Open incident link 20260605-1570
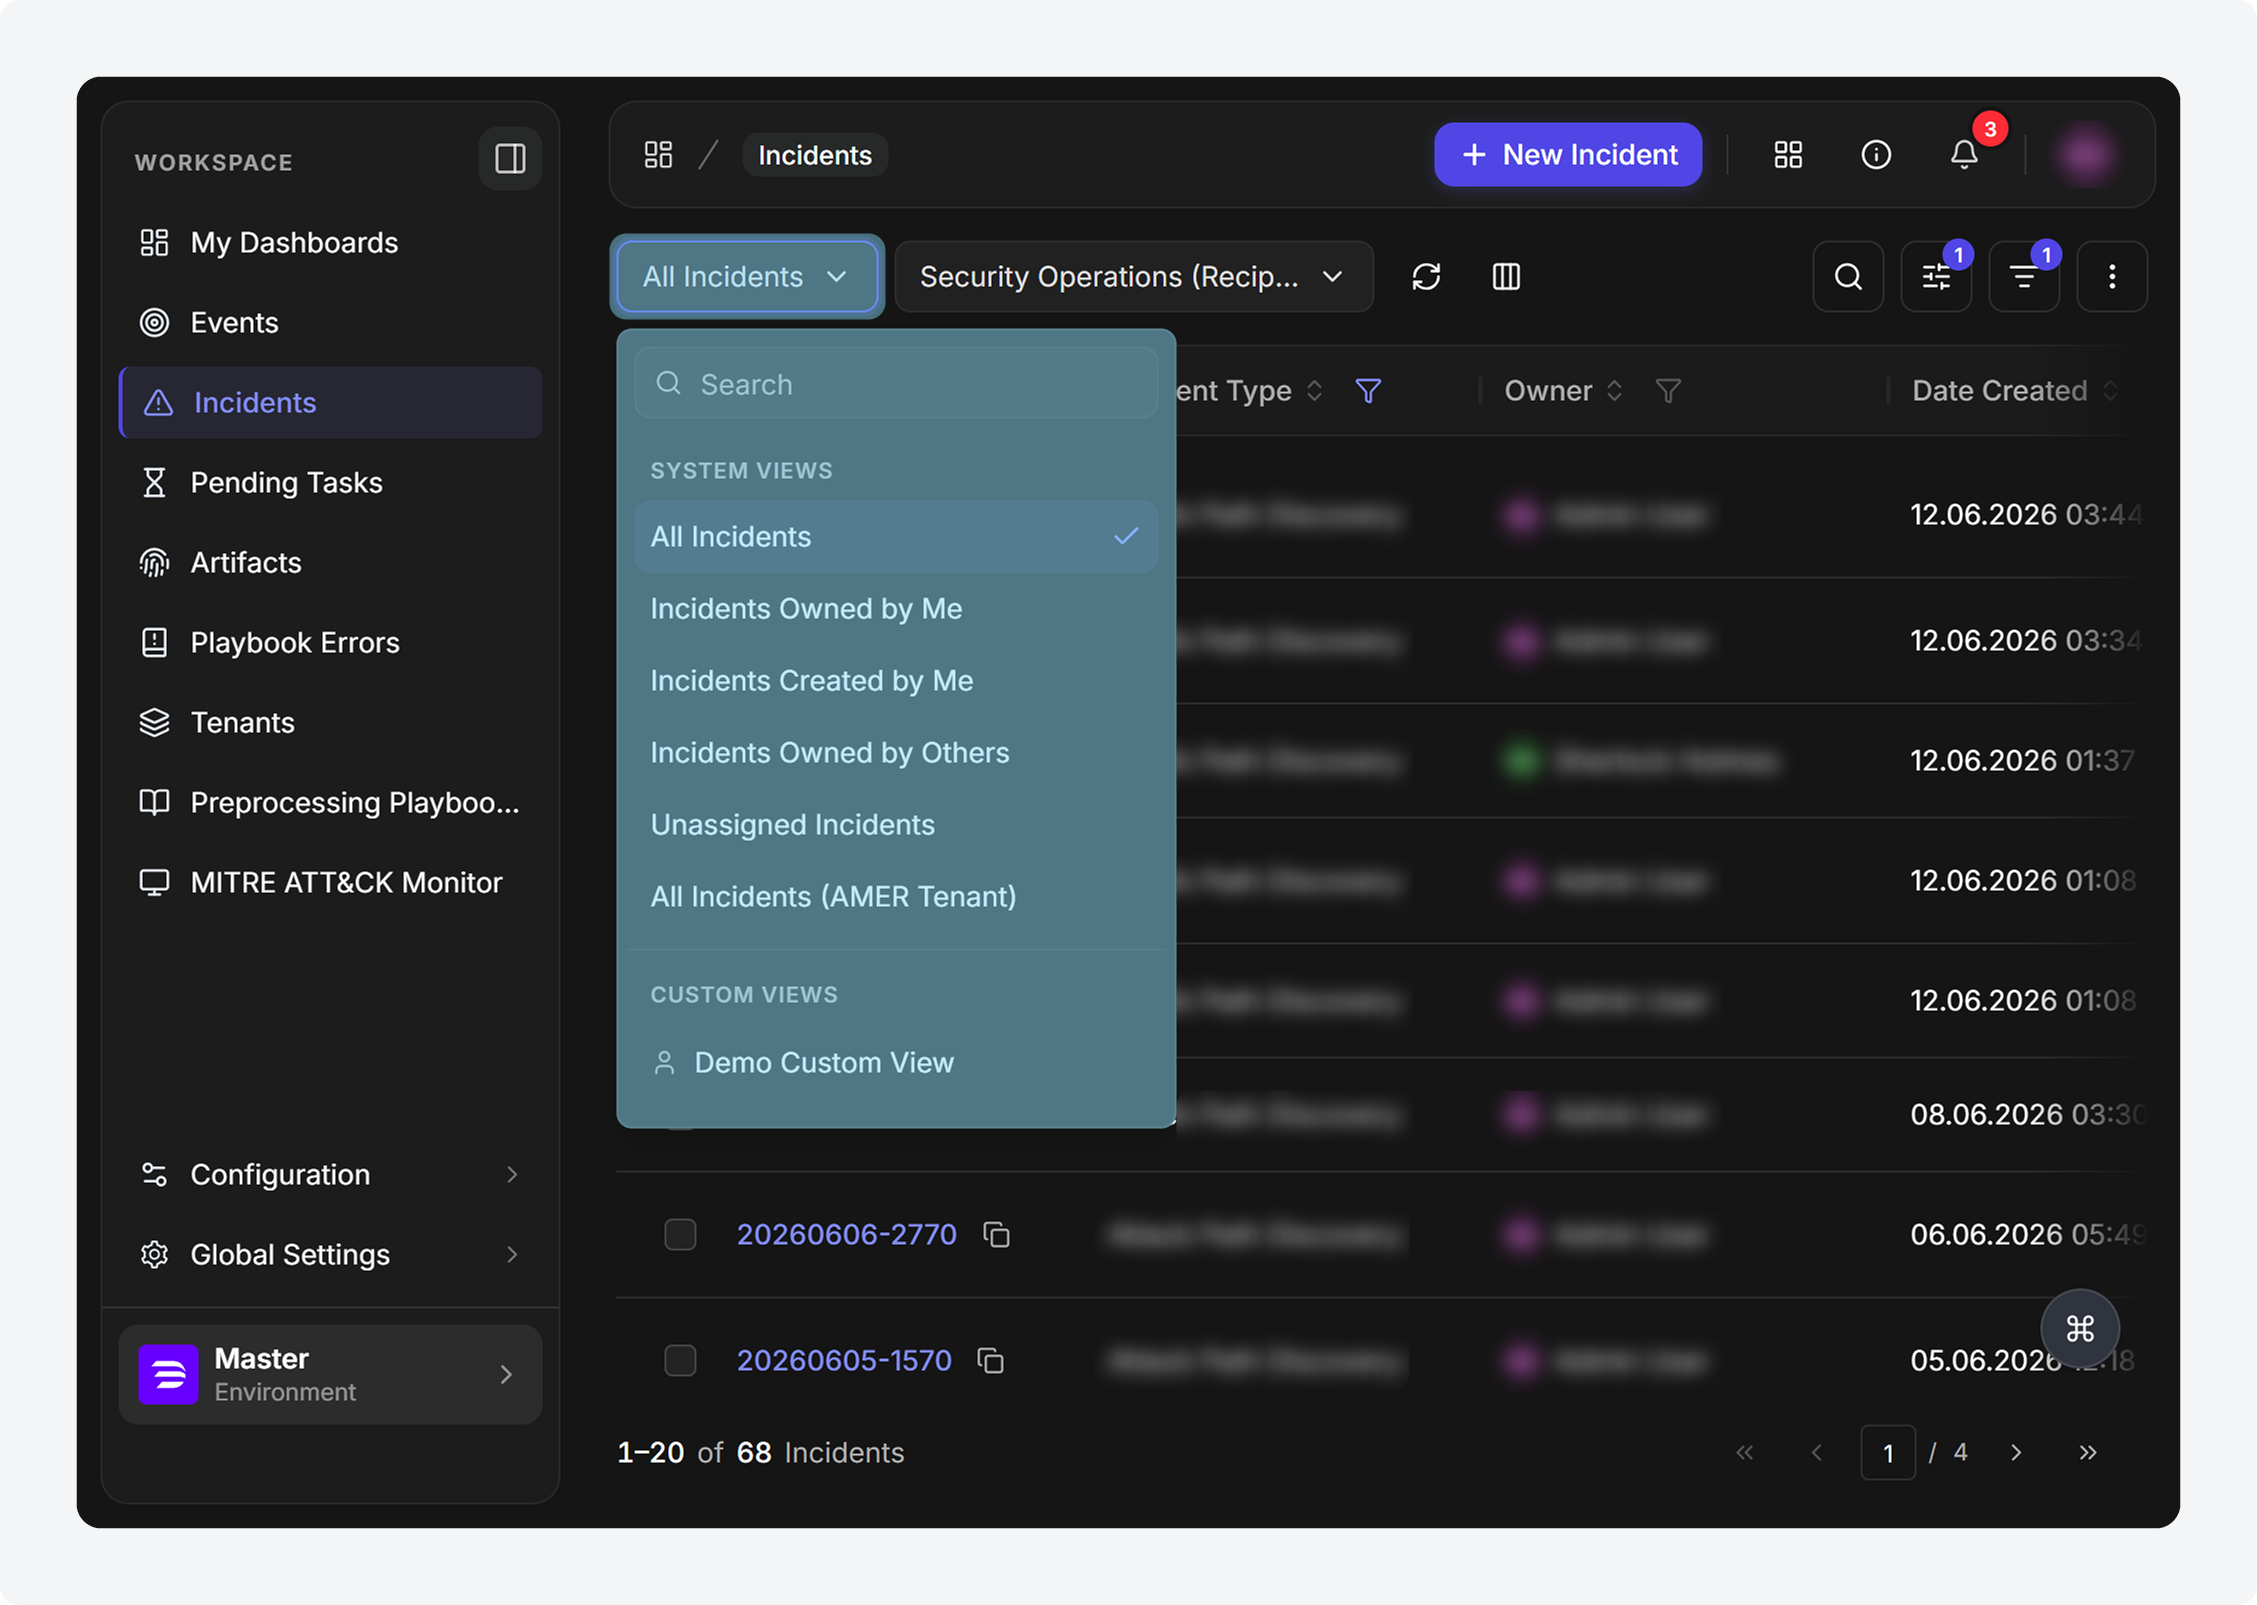2257x1605 pixels. (x=844, y=1360)
